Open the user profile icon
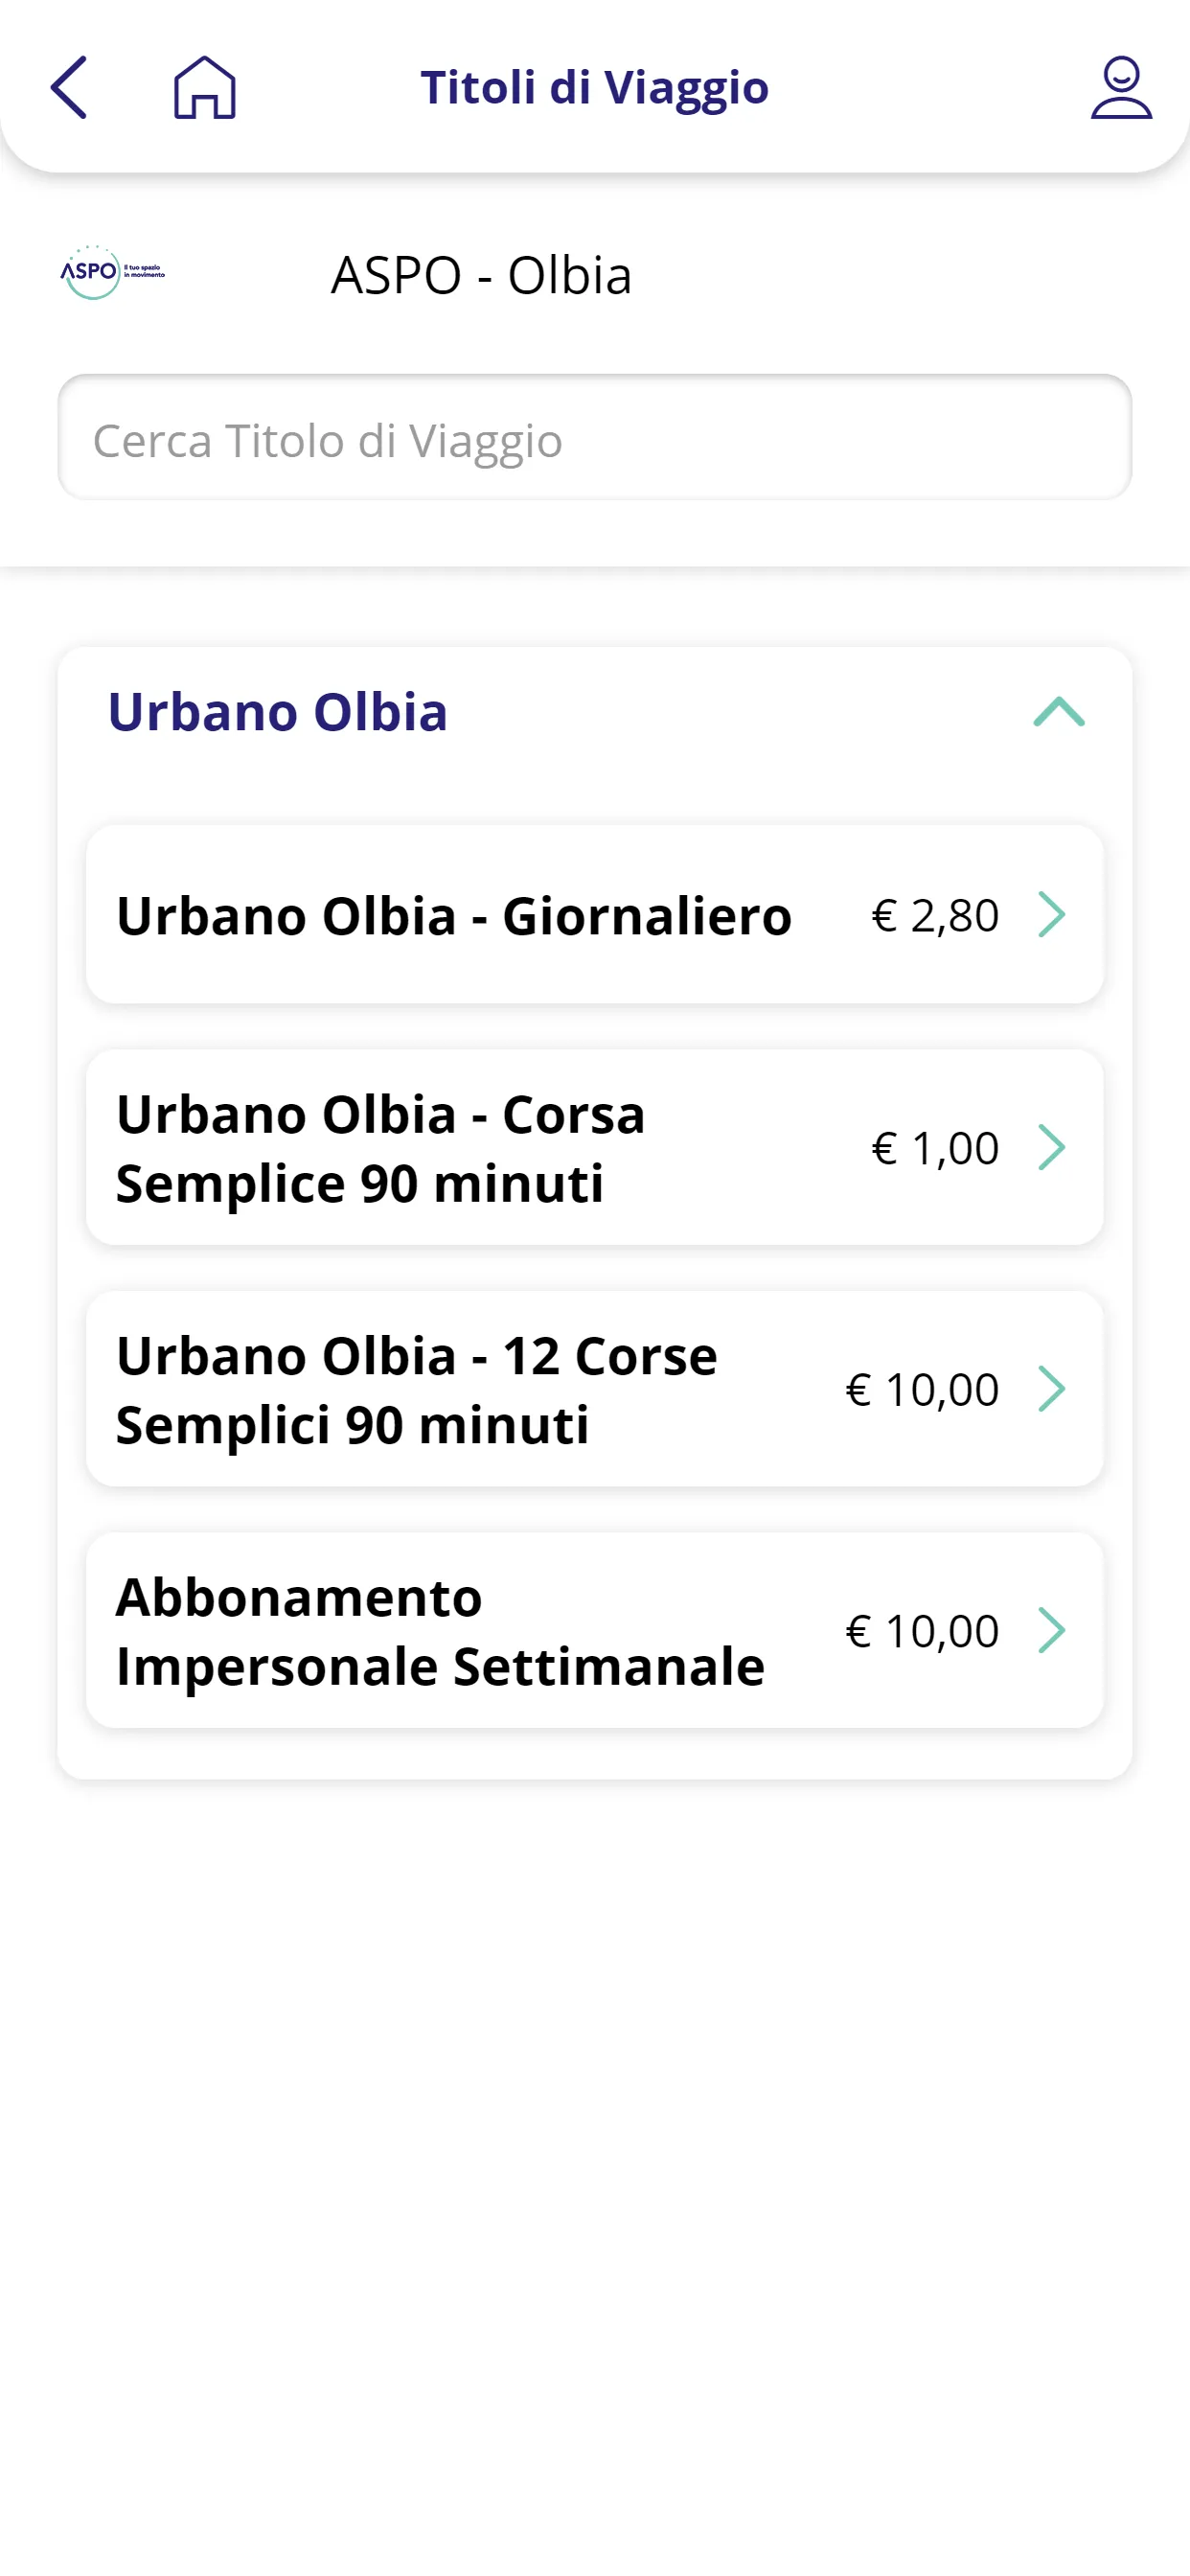 pos(1120,88)
